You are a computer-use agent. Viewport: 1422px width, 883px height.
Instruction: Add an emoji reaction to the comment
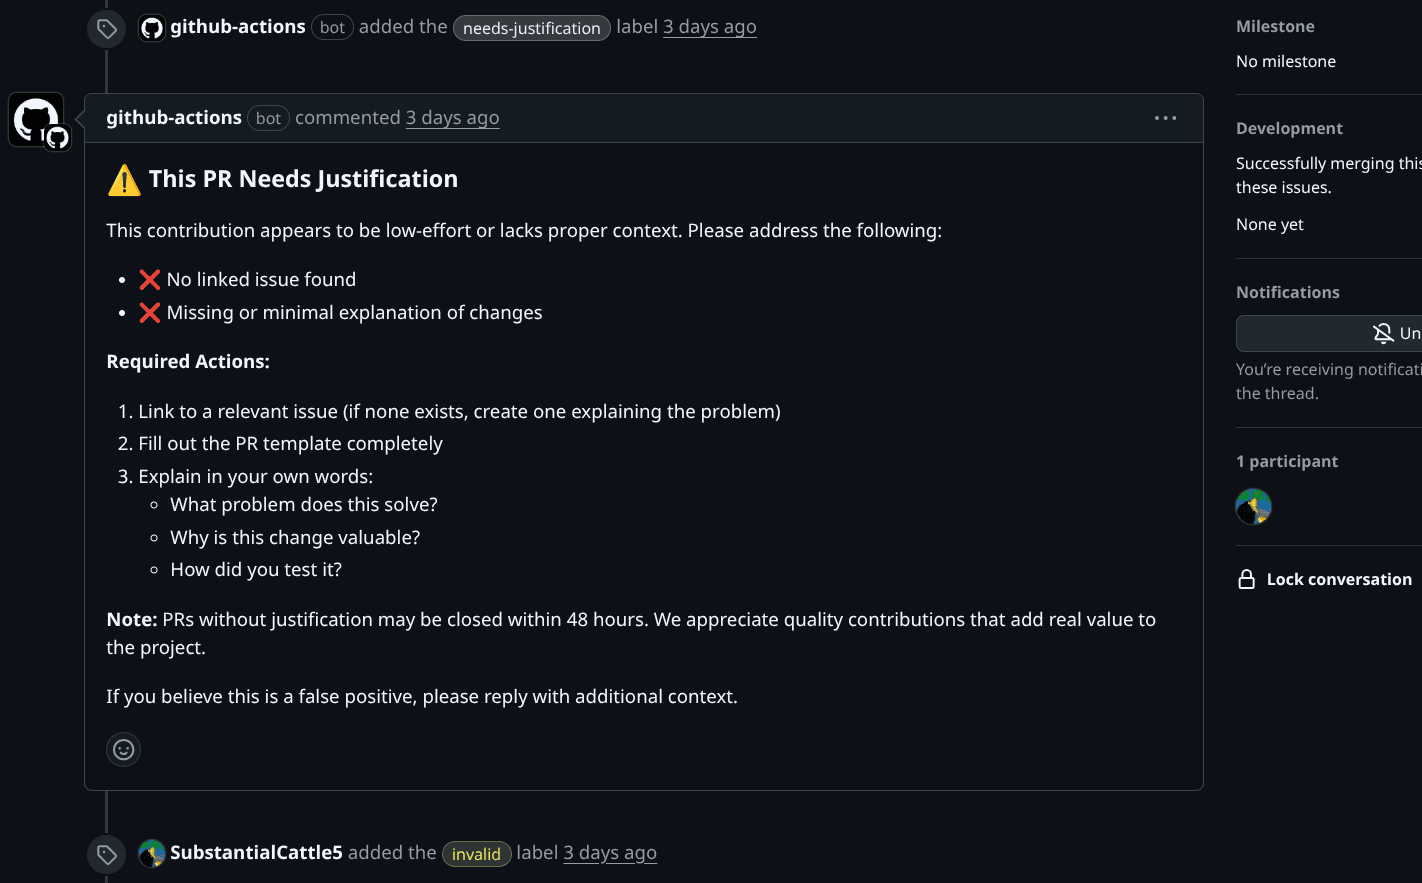click(123, 749)
